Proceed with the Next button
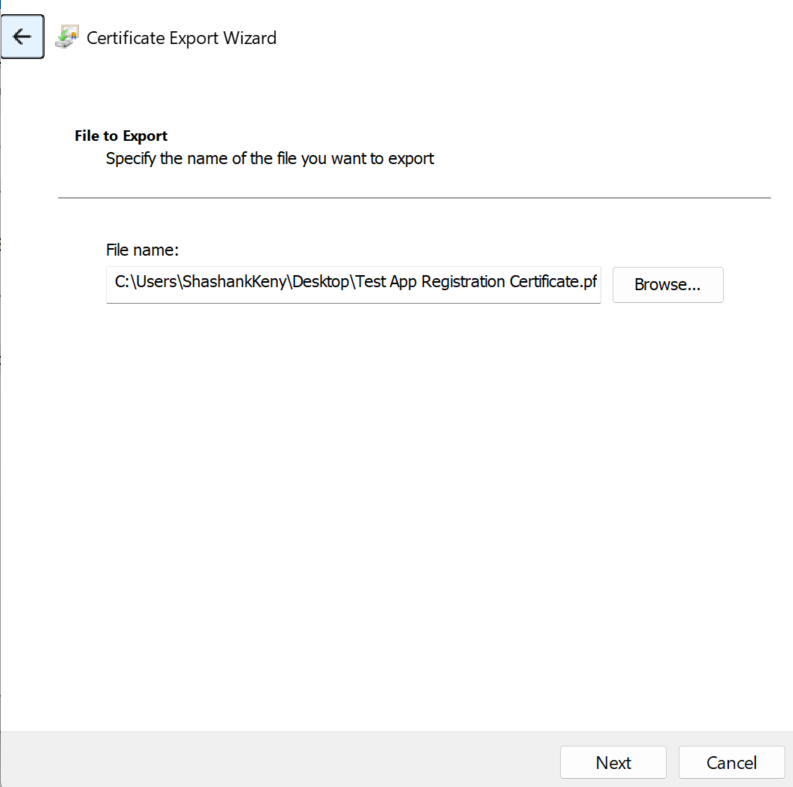 613,762
